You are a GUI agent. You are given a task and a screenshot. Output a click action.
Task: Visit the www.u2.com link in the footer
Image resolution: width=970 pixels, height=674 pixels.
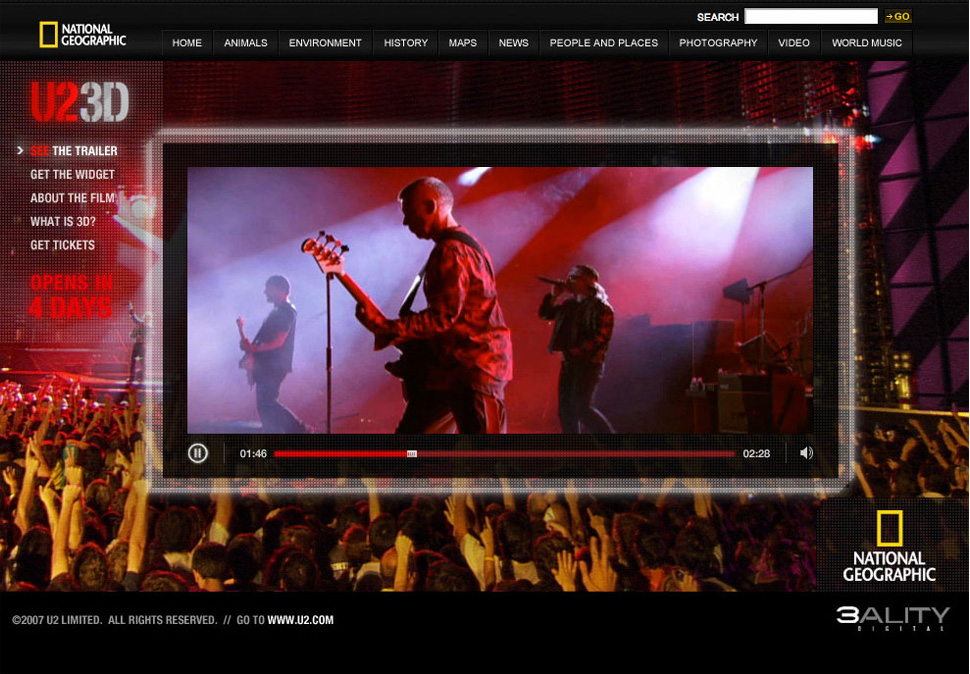[x=301, y=620]
